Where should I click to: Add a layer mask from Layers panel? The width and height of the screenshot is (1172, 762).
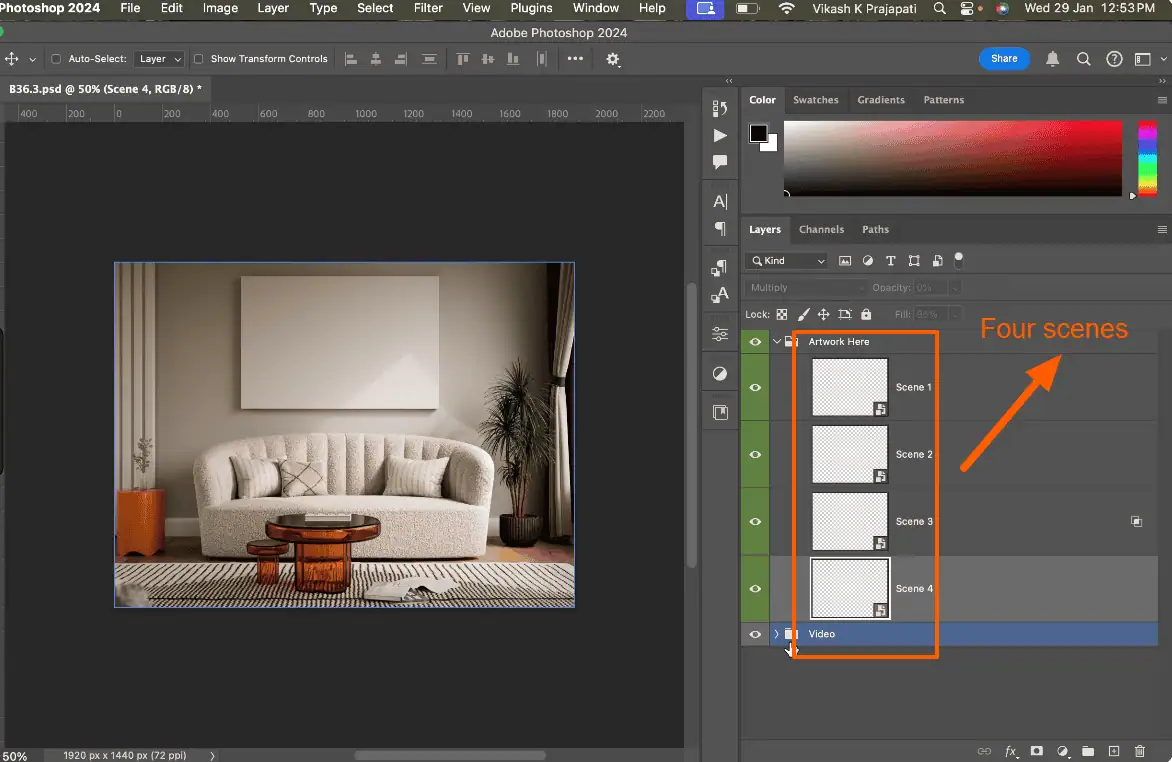(x=1037, y=751)
